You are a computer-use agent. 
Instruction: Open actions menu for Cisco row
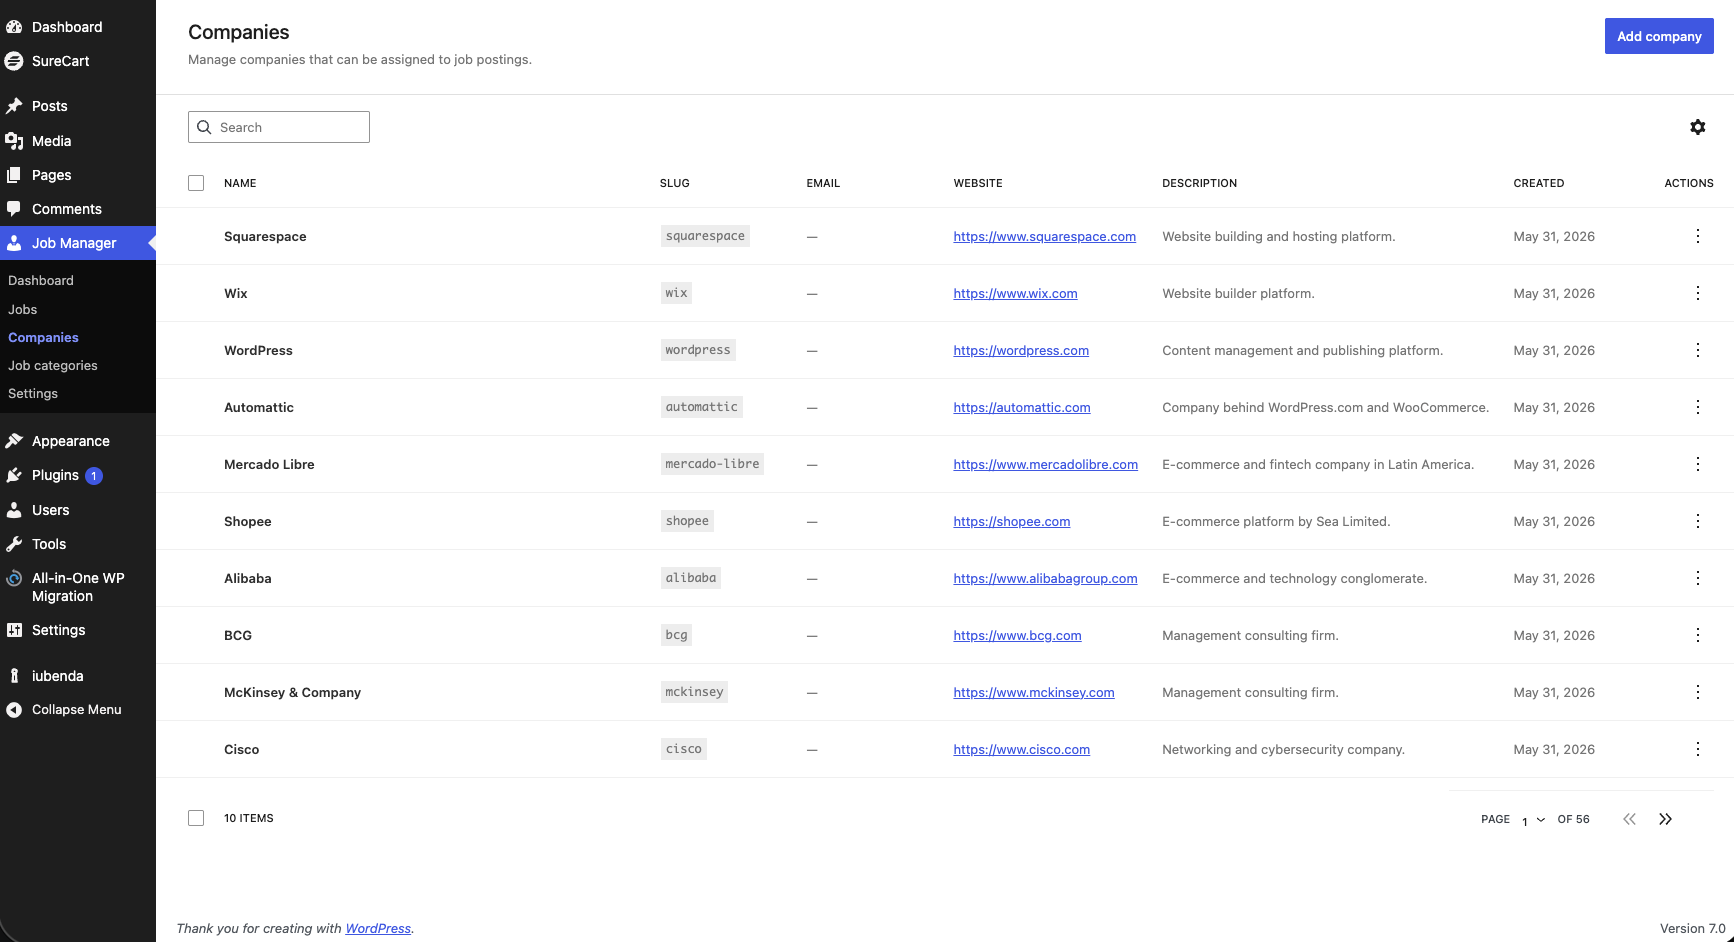(1697, 749)
